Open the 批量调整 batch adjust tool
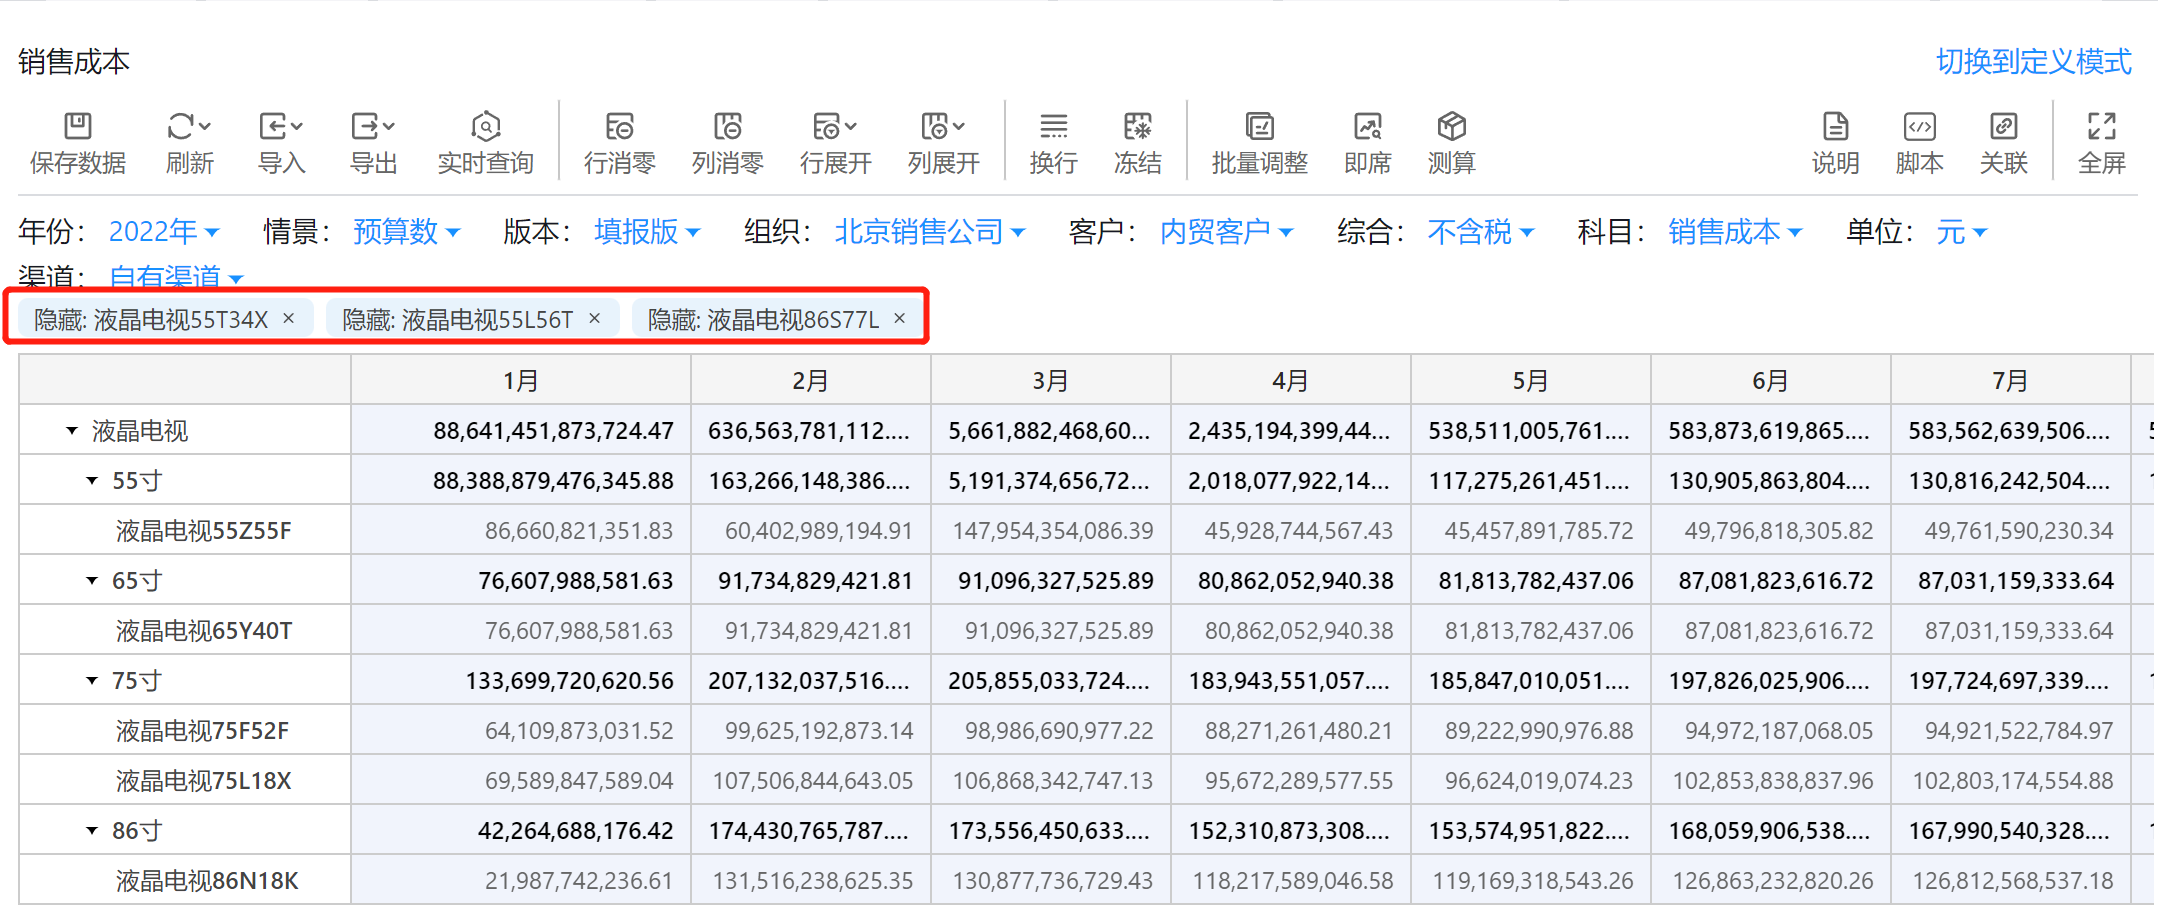The image size is (2158, 914). tap(1259, 127)
